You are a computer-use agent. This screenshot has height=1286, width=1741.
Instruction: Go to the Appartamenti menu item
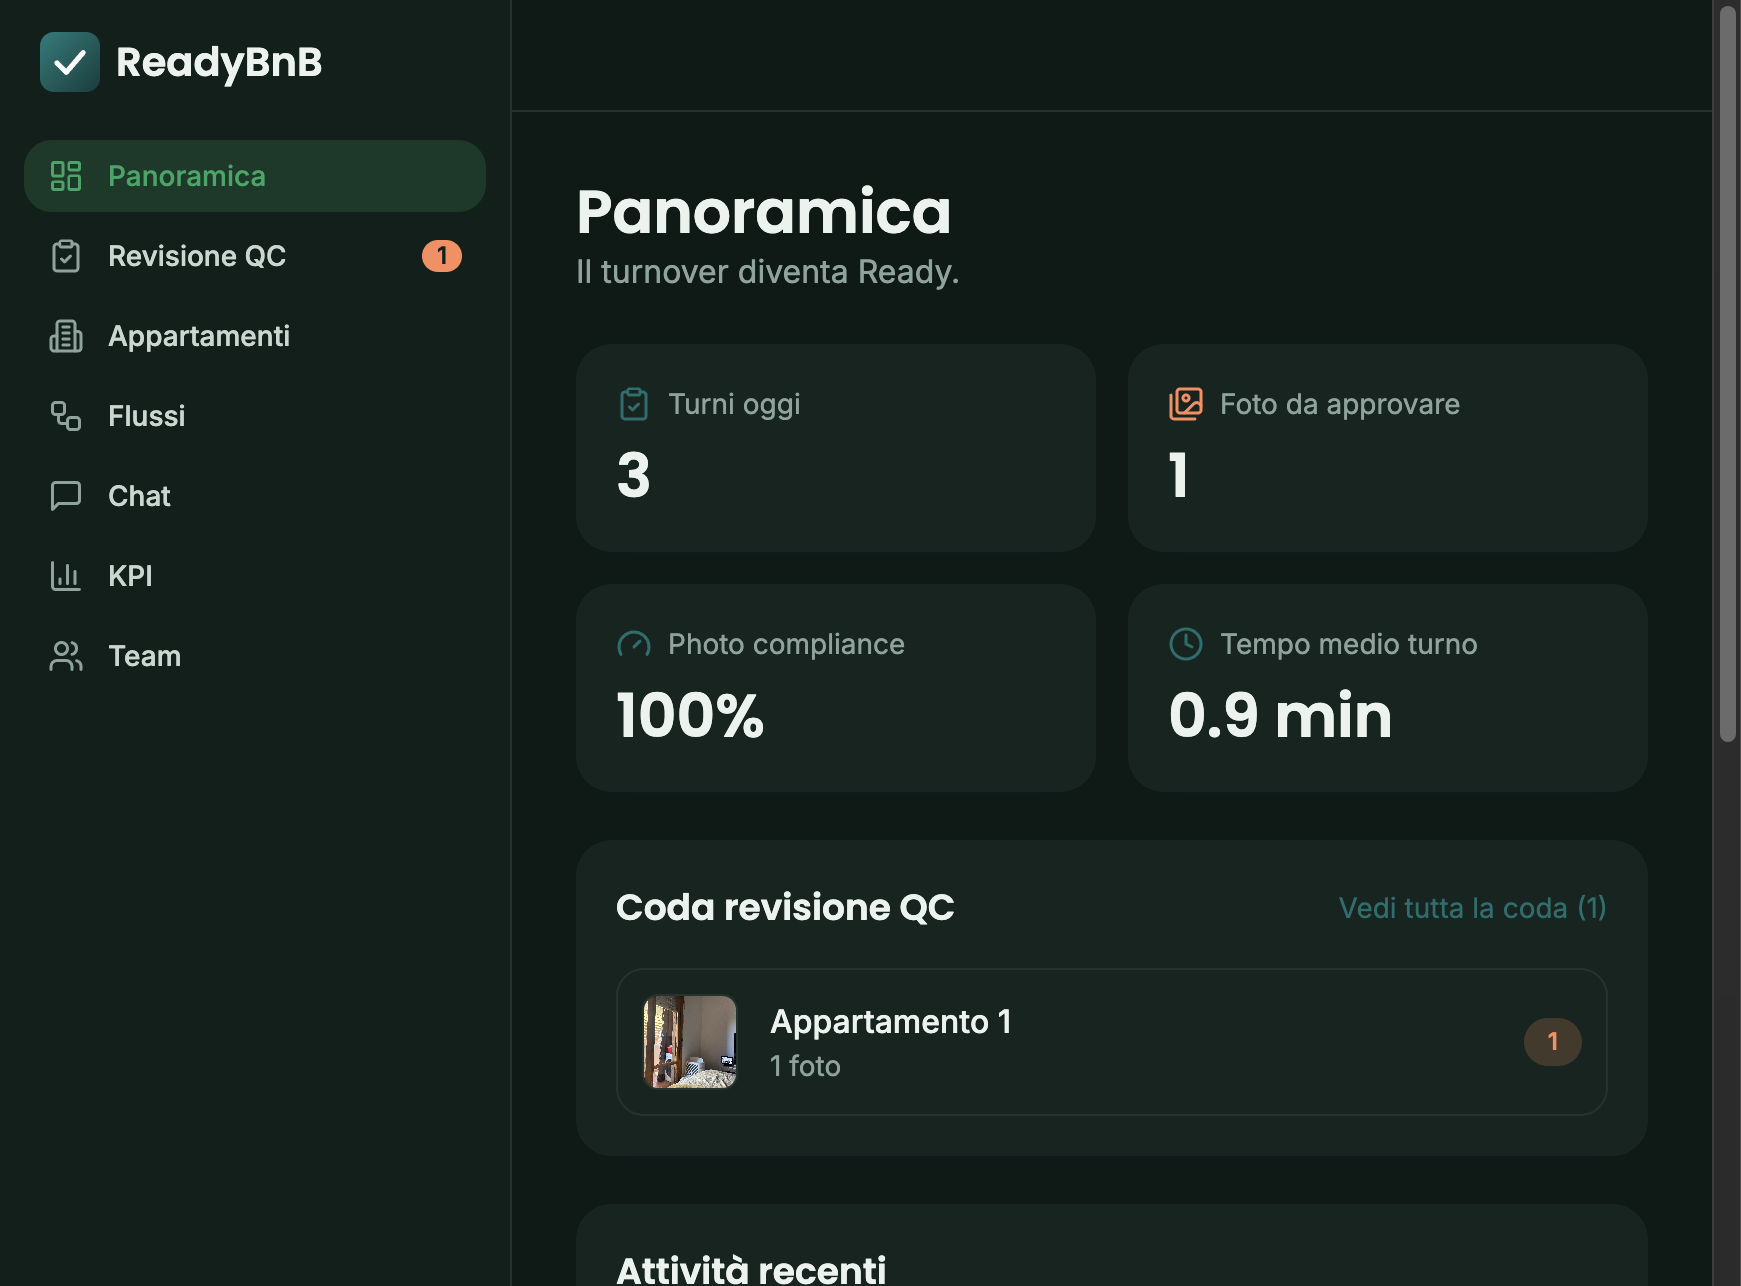click(x=255, y=336)
